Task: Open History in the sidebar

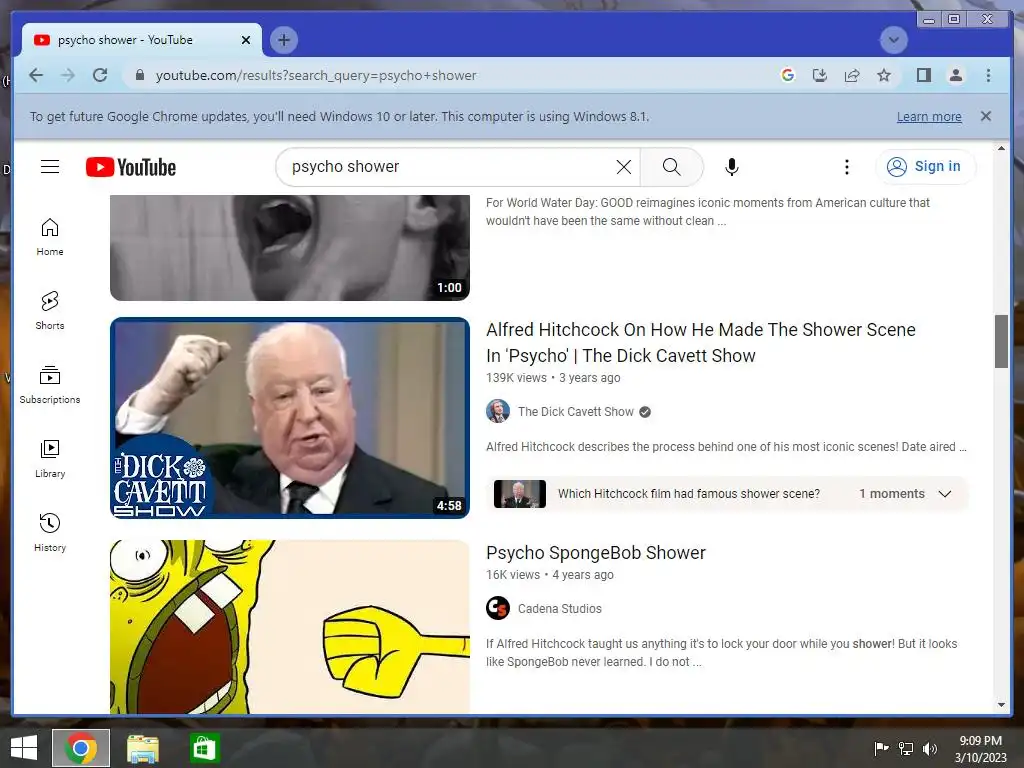Action: point(50,532)
